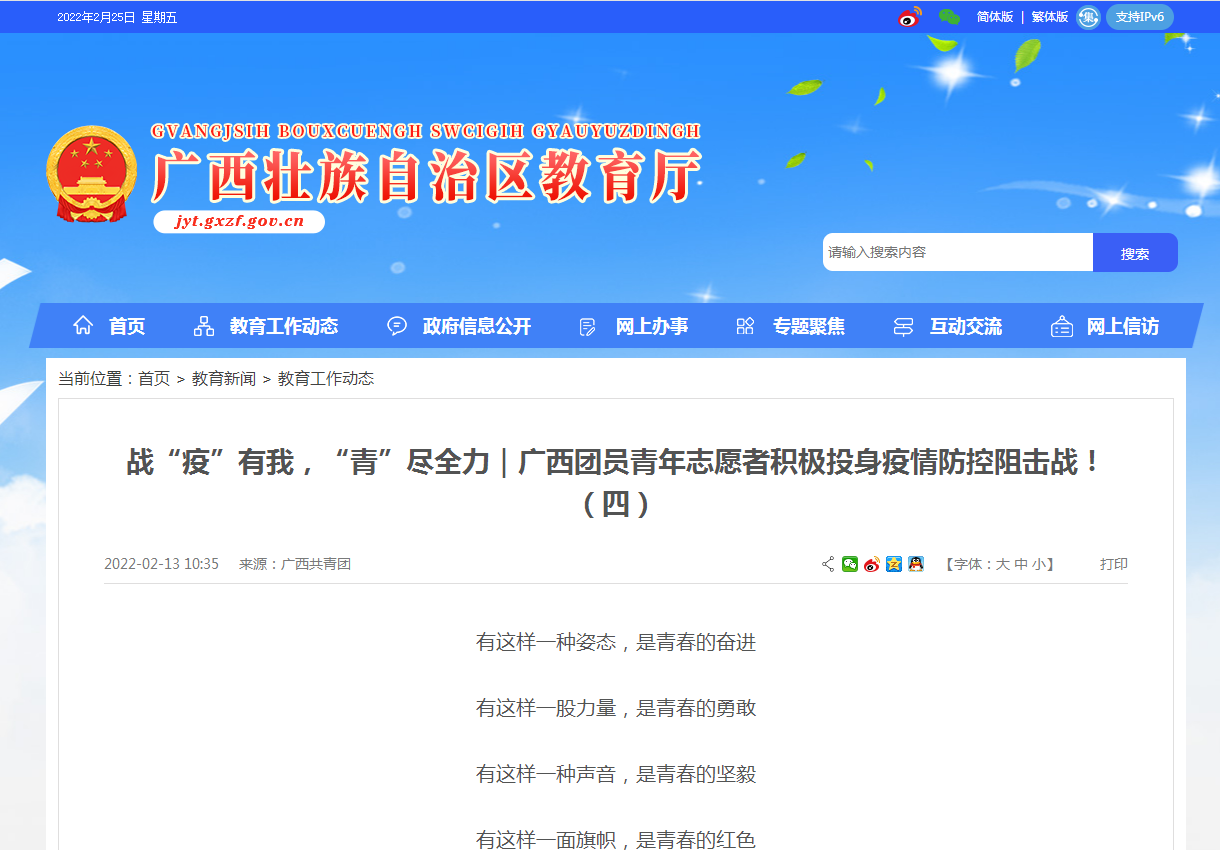Set font size to 小
Image resolution: width=1220 pixels, height=850 pixels.
[x=1039, y=564]
